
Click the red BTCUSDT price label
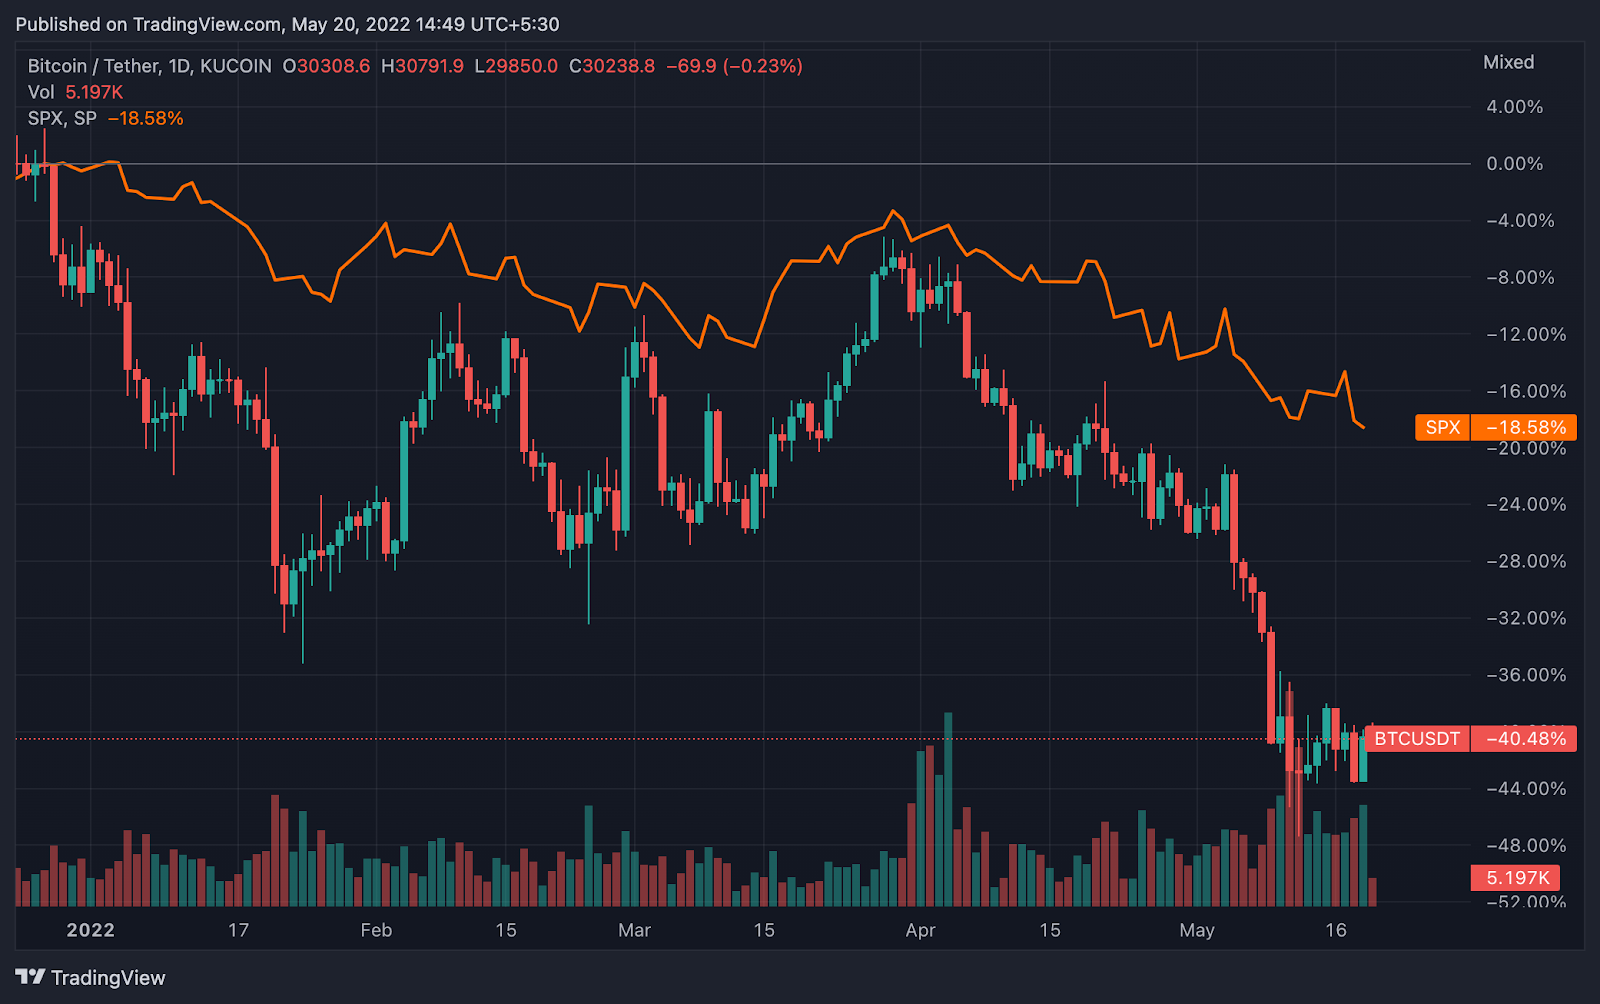click(1417, 739)
